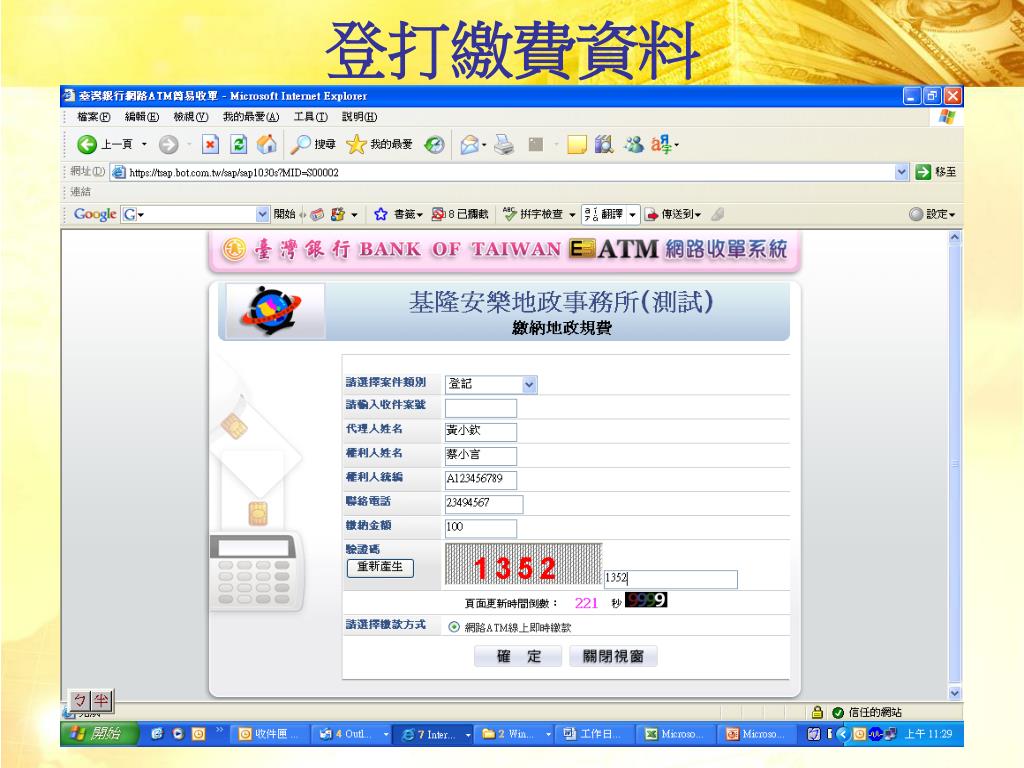This screenshot has height=768, width=1024.
Task: Expand spell check dropdown arrow
Action: tap(572, 214)
